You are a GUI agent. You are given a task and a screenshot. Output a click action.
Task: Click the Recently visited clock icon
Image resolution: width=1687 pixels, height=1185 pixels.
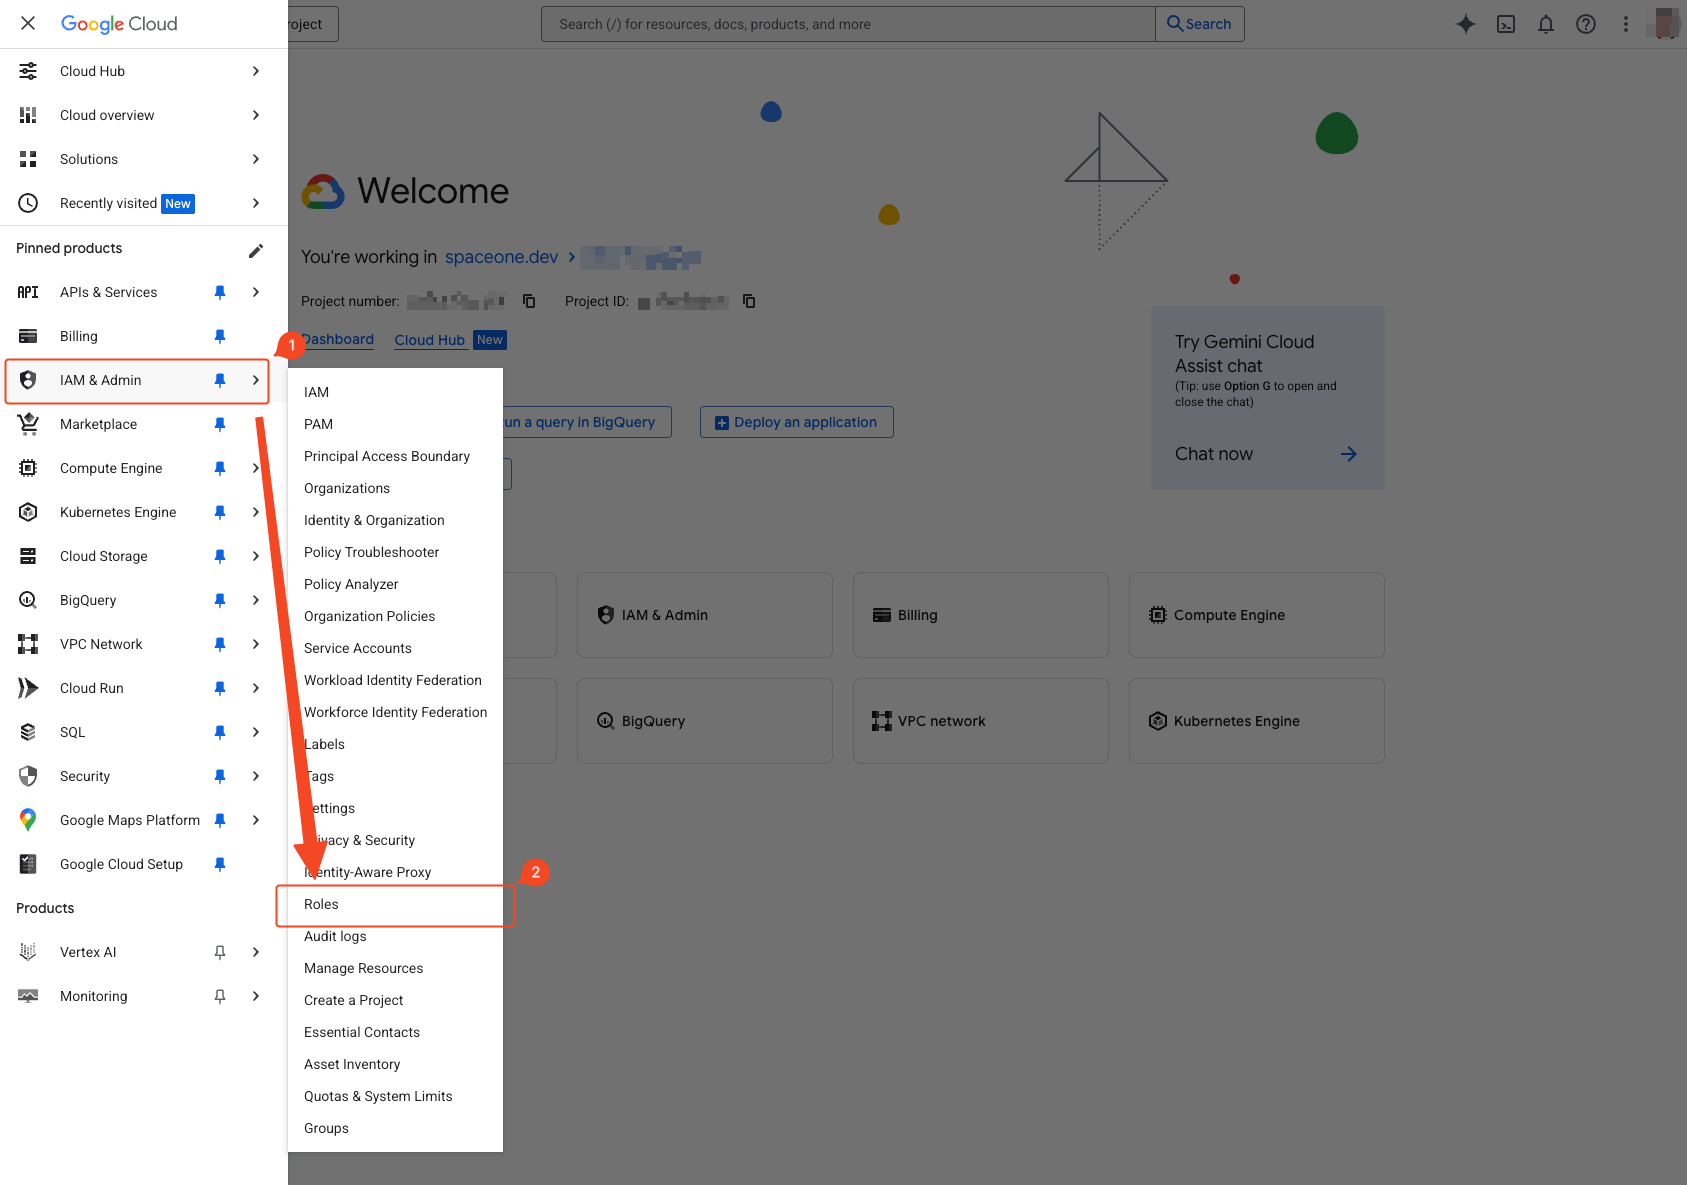click(28, 203)
